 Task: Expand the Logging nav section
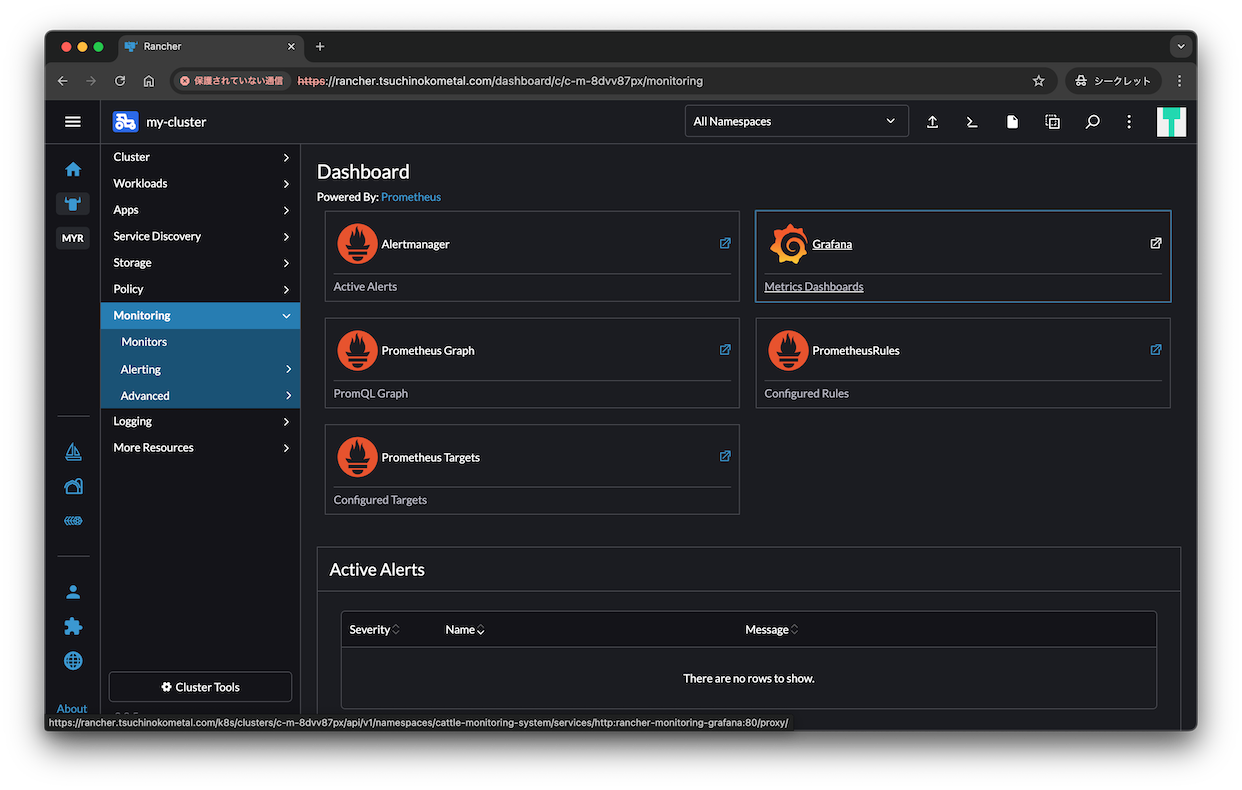(201, 421)
